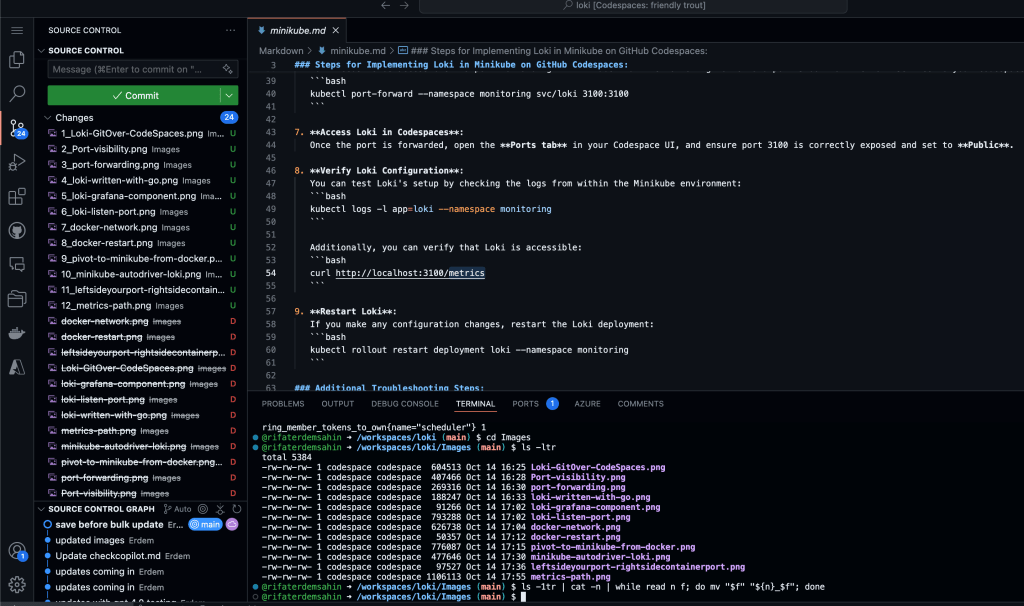This screenshot has height=606, width=1024.
Task: Open the Manage settings gear
Action: coord(17,584)
